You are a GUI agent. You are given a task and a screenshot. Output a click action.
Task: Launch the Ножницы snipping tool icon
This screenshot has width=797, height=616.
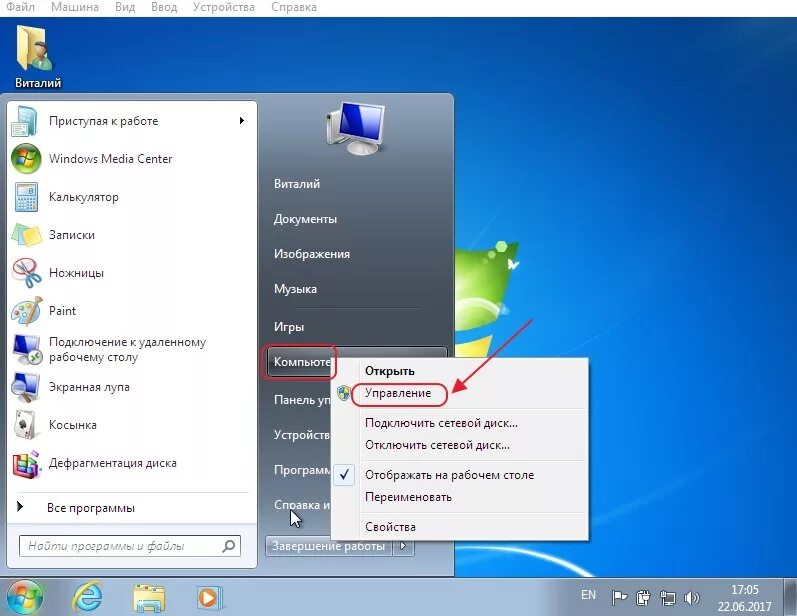click(25, 273)
